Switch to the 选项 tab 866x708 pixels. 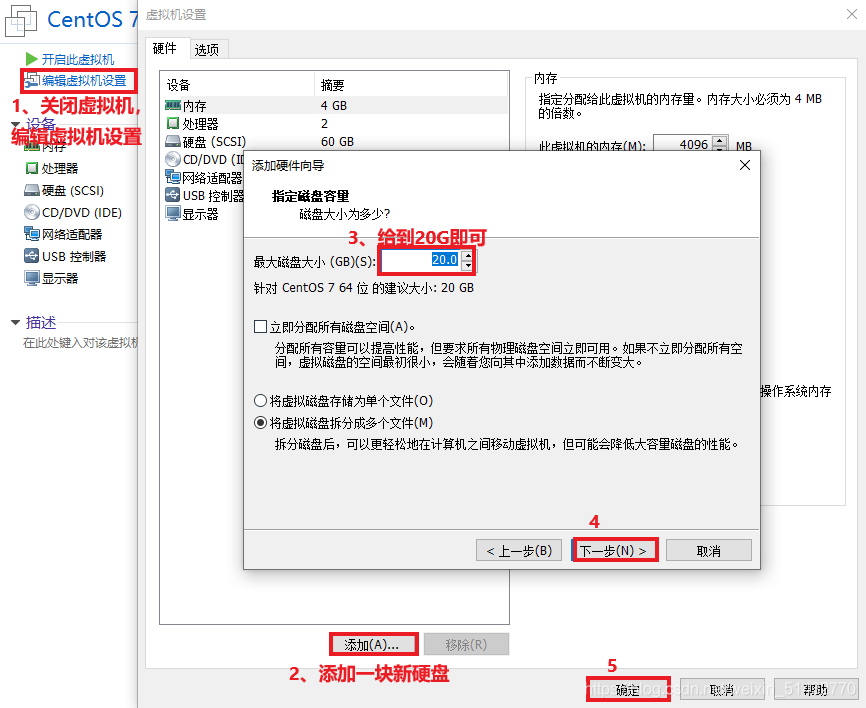click(207, 50)
